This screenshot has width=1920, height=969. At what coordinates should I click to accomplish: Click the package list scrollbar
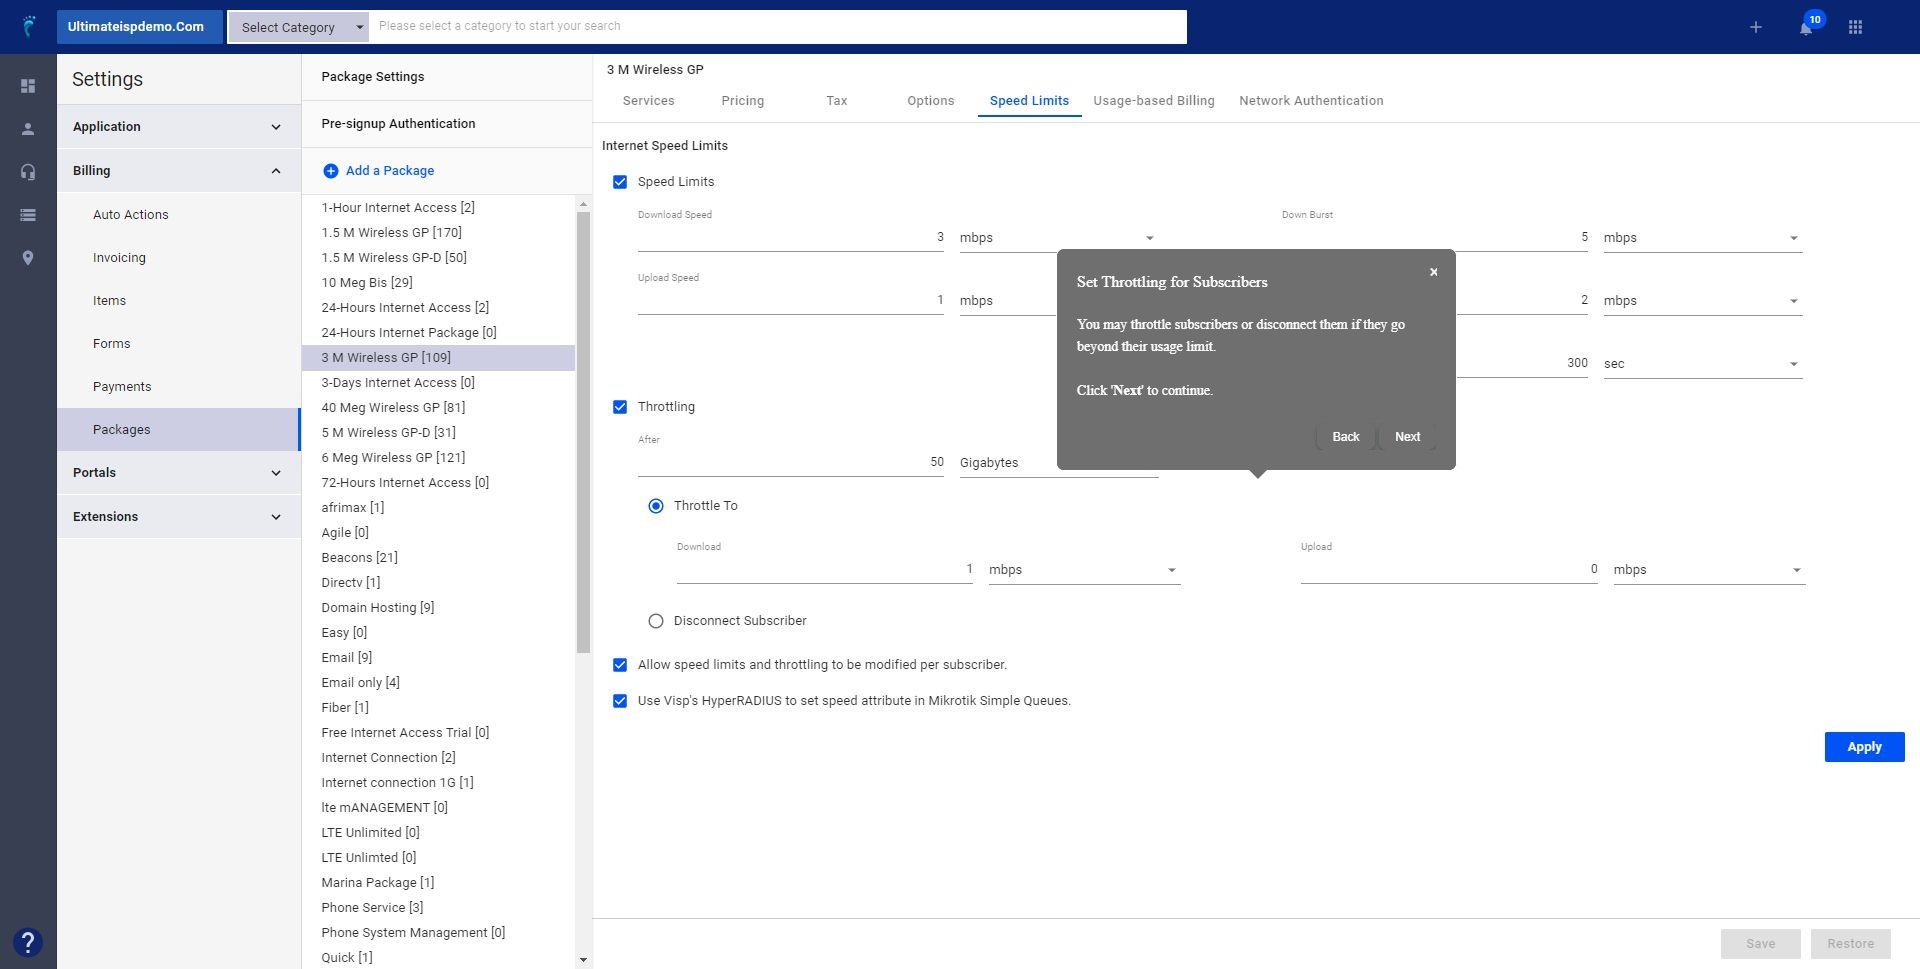pyautogui.click(x=583, y=432)
